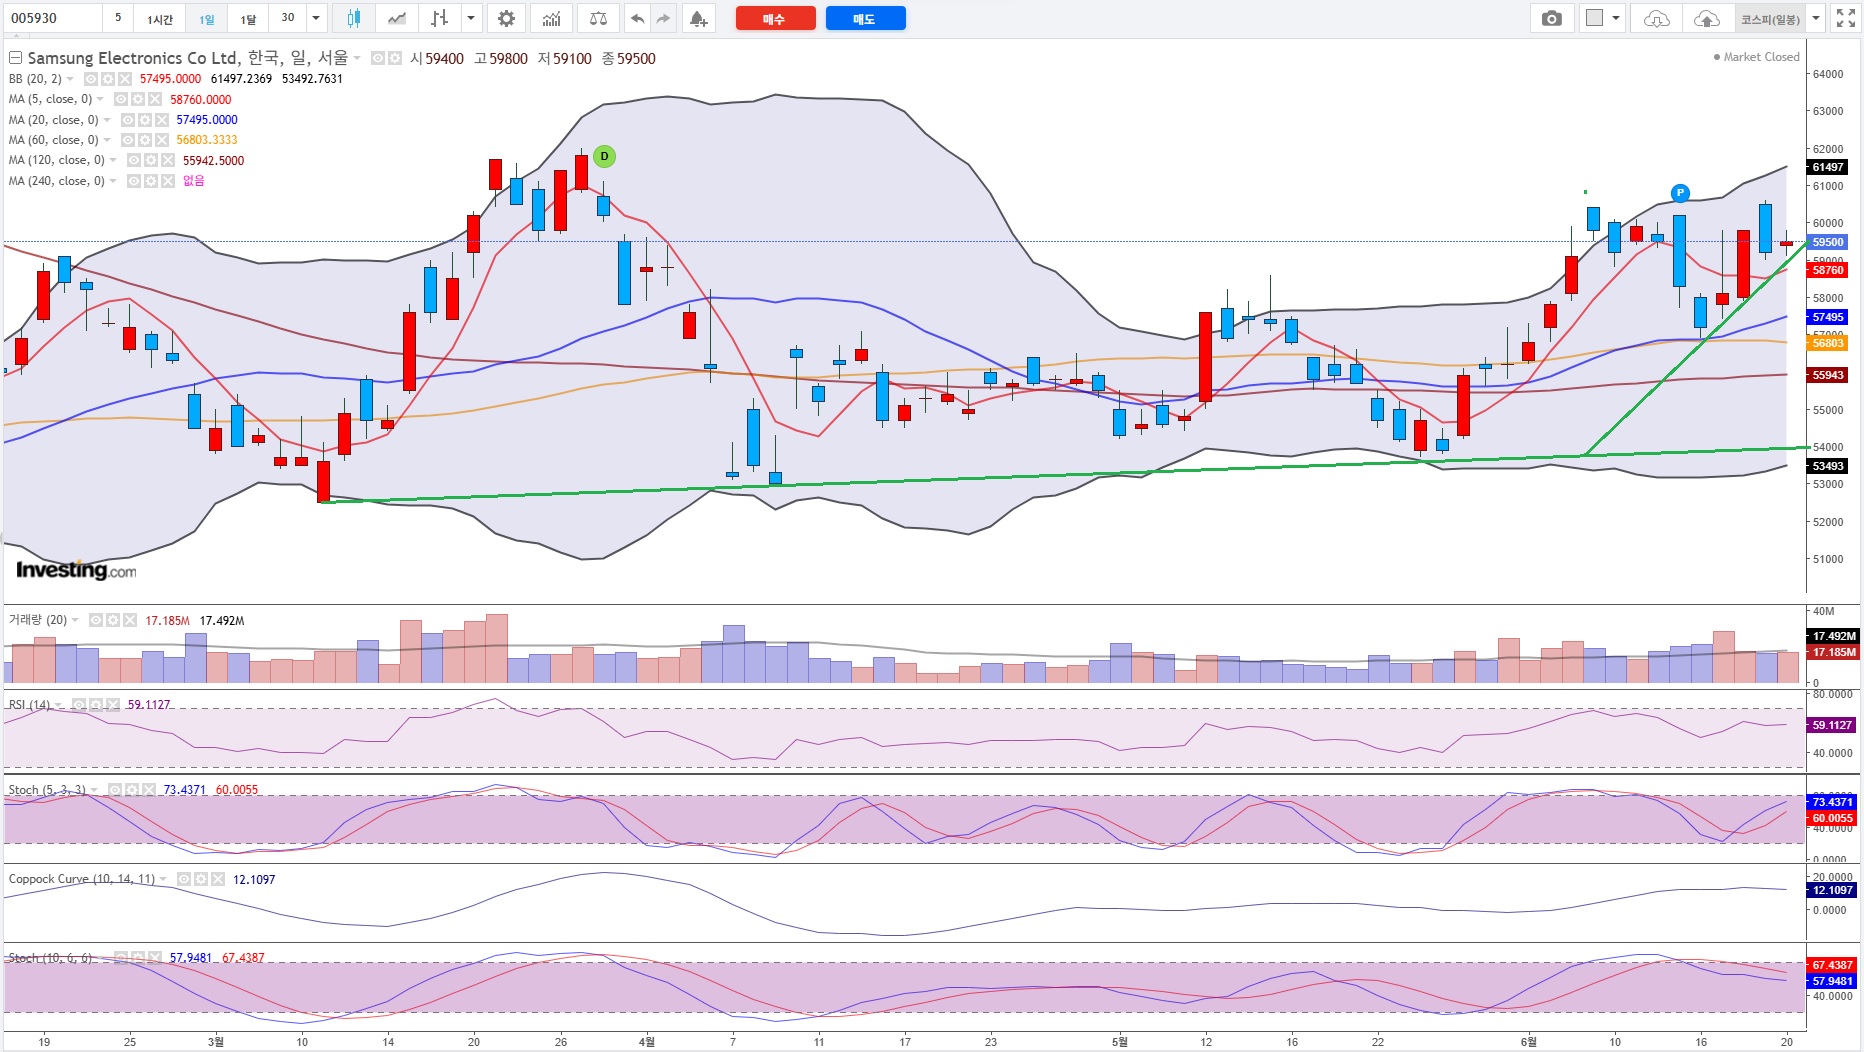Add a price alert with bell icon
The height and width of the screenshot is (1052, 1864).
pyautogui.click(x=698, y=18)
